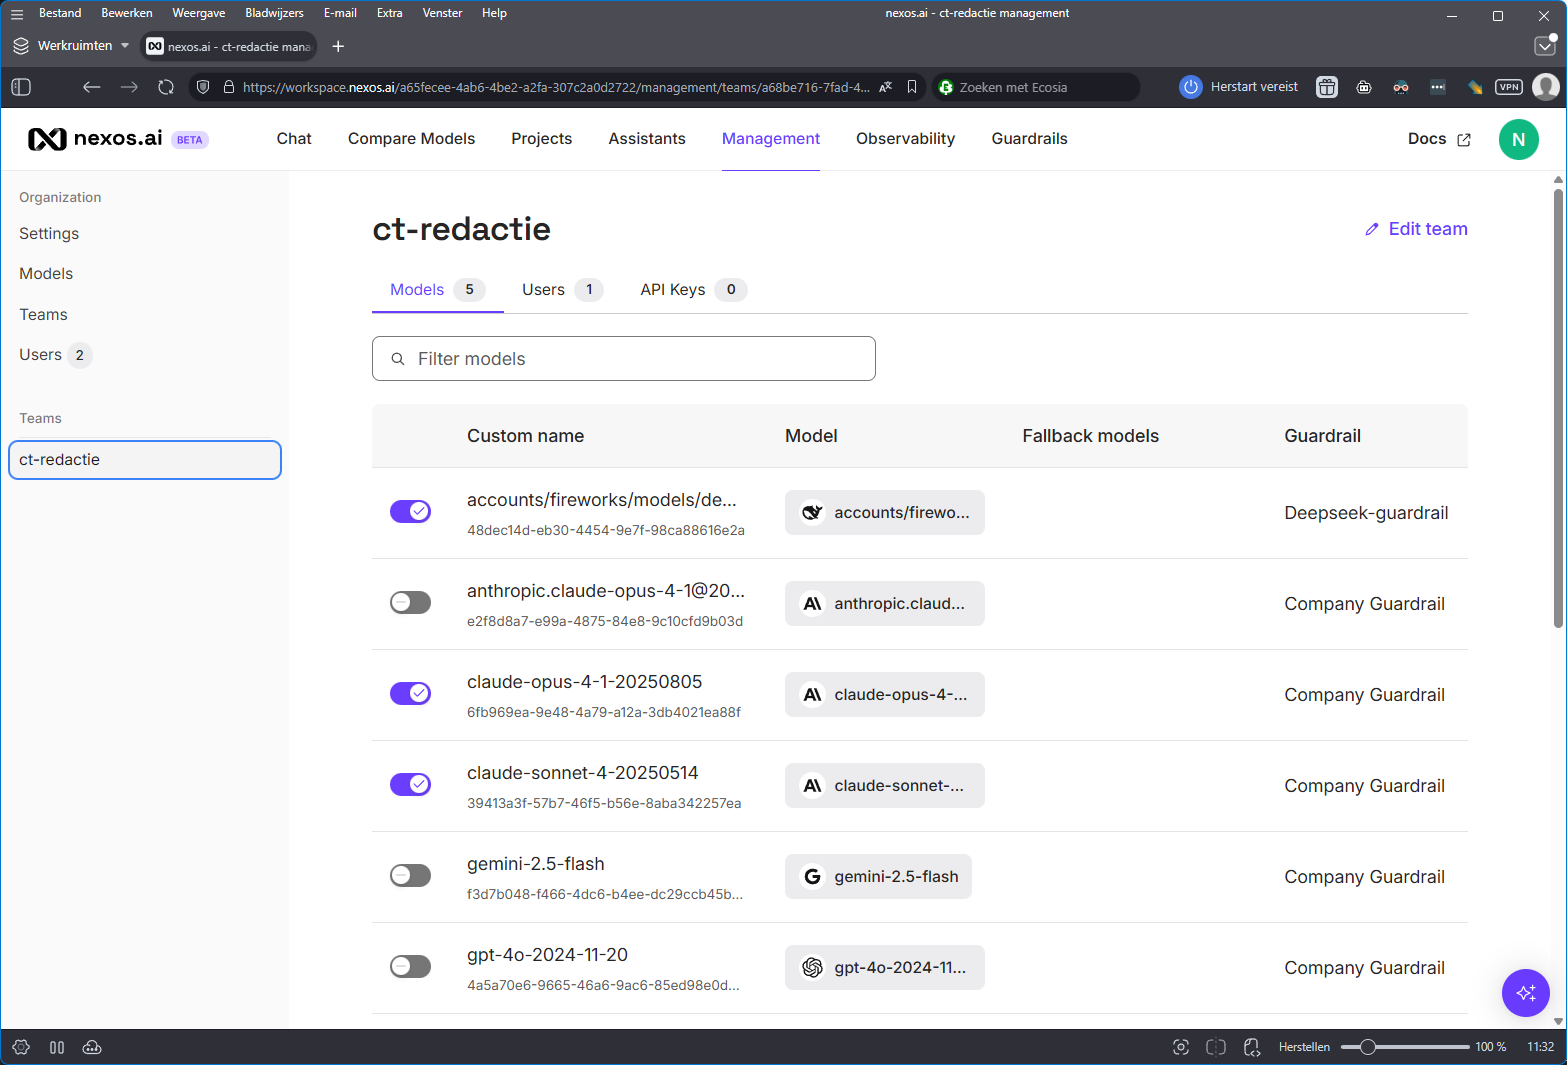Open the VPN extension icon
Screen dimensions: 1567x1065
tap(1508, 87)
